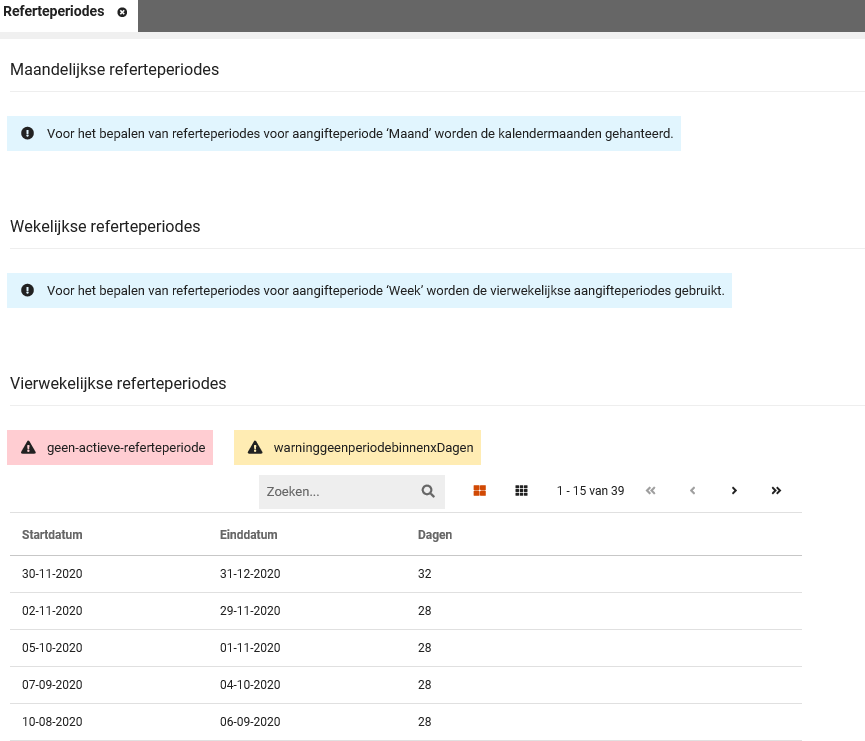Sort by the Startdatum column header
The height and width of the screenshot is (741, 865).
(52, 535)
